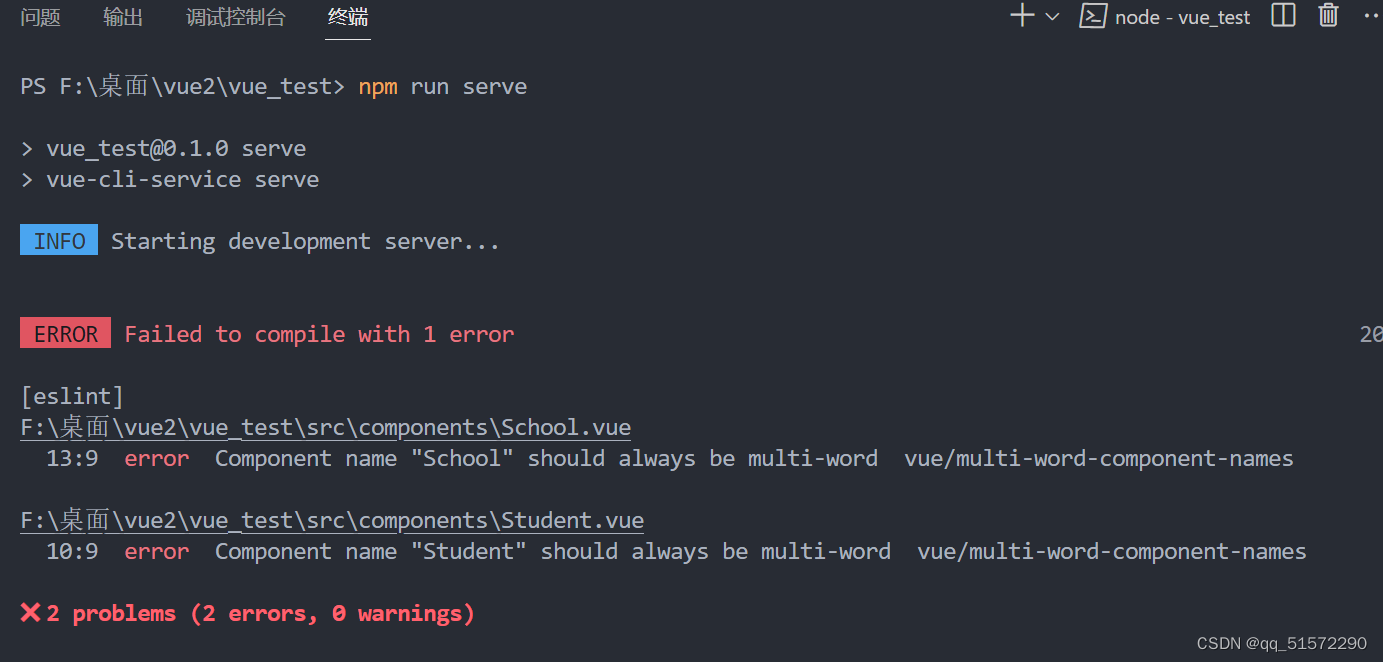
Task: Create a new terminal with the plus icon
Action: point(1020,16)
